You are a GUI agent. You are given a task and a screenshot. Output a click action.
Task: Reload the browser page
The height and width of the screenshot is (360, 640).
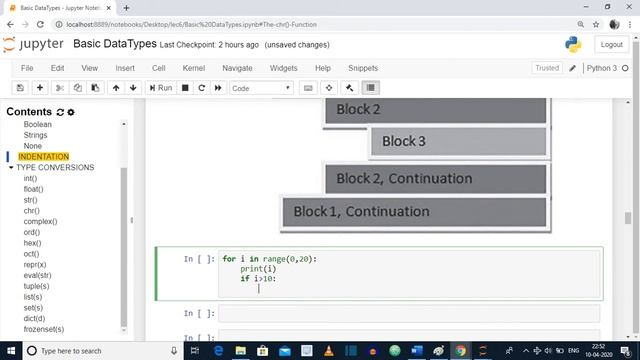coord(40,24)
